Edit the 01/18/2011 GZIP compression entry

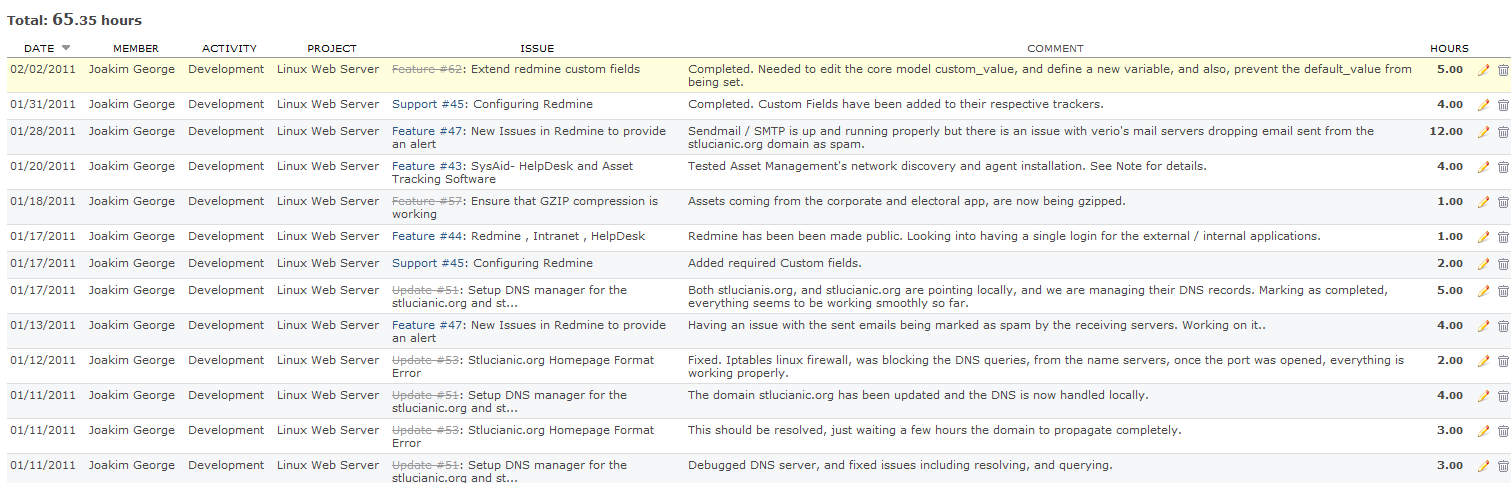click(x=1483, y=202)
